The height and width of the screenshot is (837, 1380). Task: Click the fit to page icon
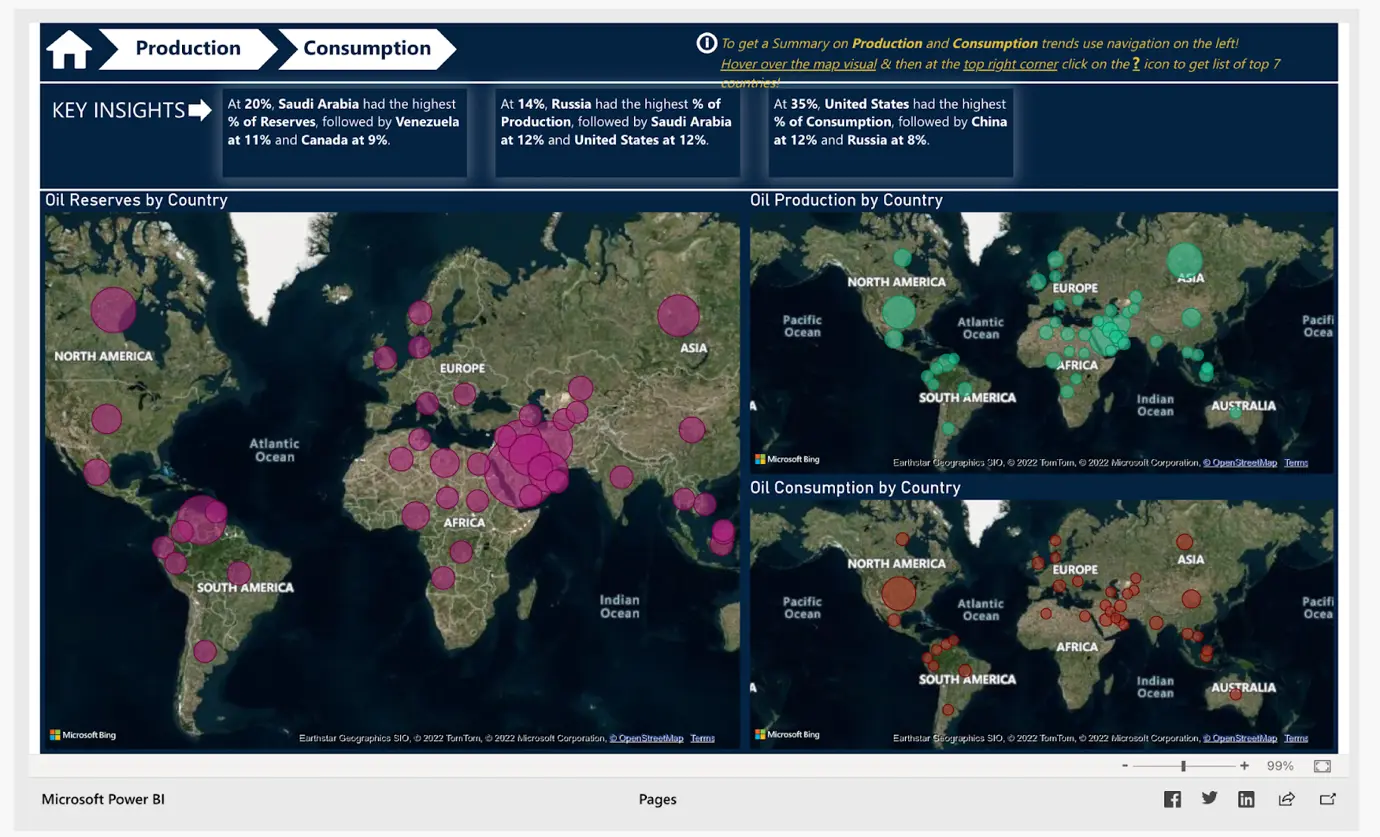[1322, 766]
